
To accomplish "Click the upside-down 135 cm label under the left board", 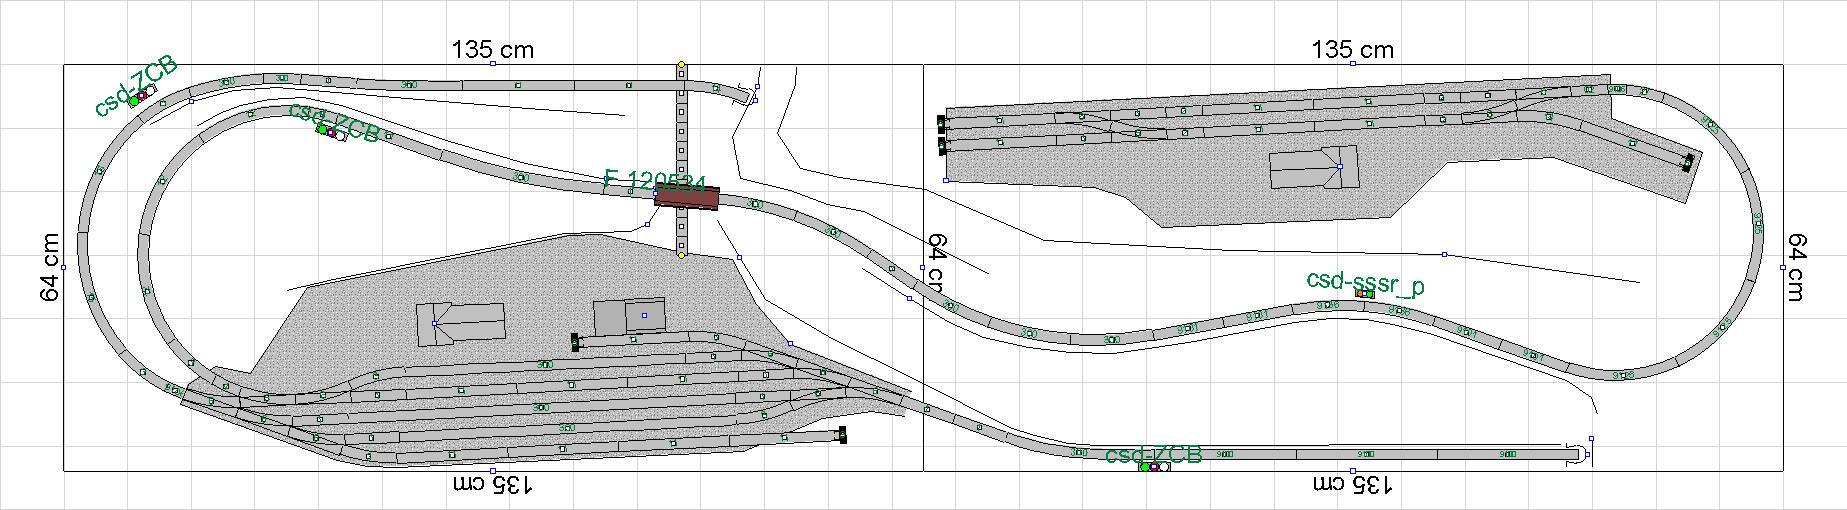I will (492, 485).
